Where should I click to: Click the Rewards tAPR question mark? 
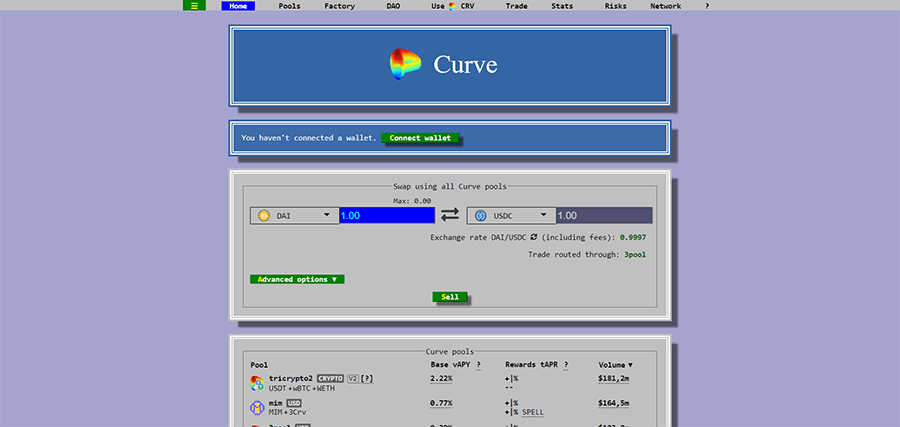tap(566, 365)
